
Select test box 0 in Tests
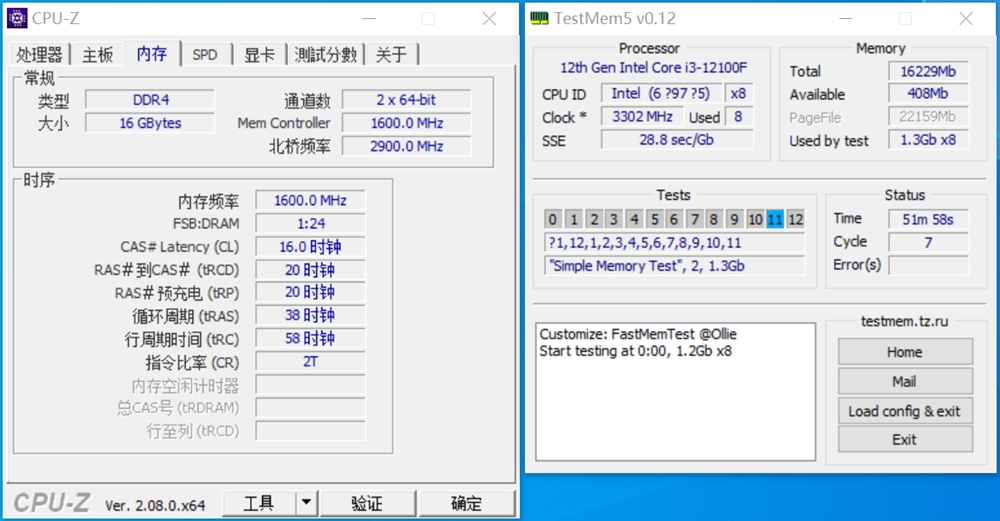coord(552,219)
